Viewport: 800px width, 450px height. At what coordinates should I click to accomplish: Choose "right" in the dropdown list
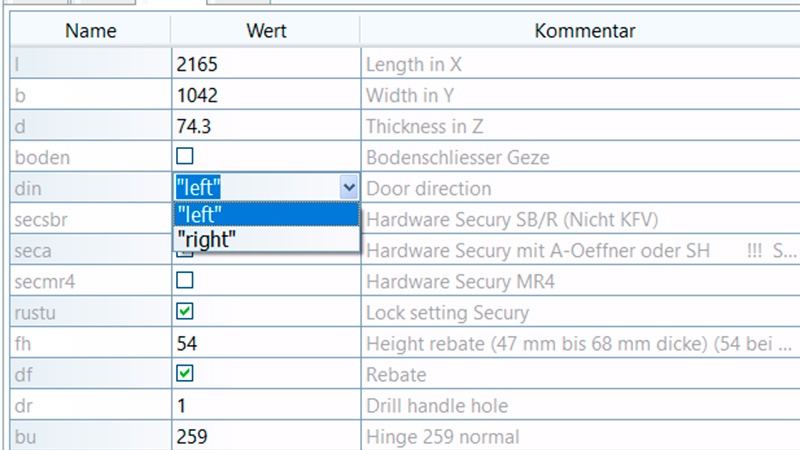coord(266,239)
